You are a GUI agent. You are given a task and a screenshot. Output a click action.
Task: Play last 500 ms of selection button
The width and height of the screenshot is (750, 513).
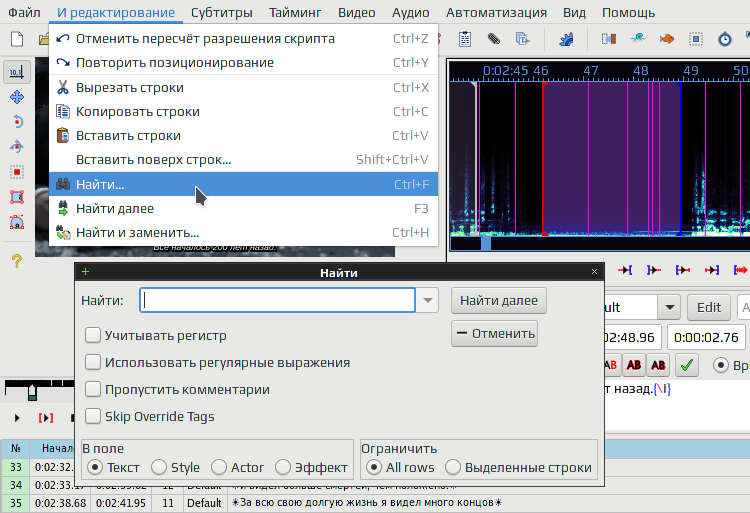pyautogui.click(x=712, y=271)
